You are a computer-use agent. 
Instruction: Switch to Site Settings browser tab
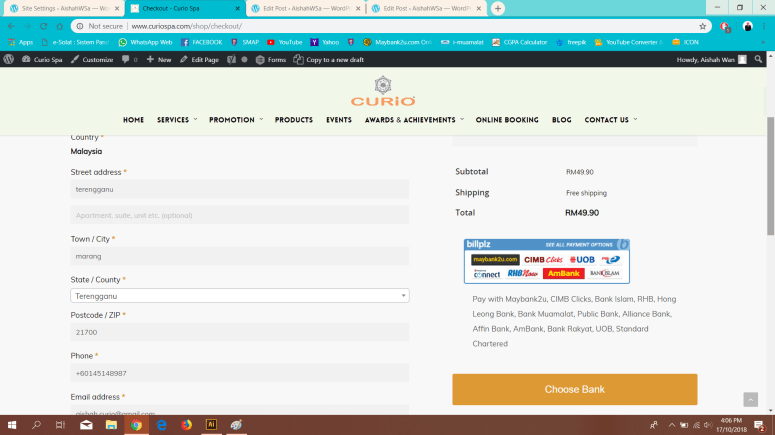(x=64, y=8)
